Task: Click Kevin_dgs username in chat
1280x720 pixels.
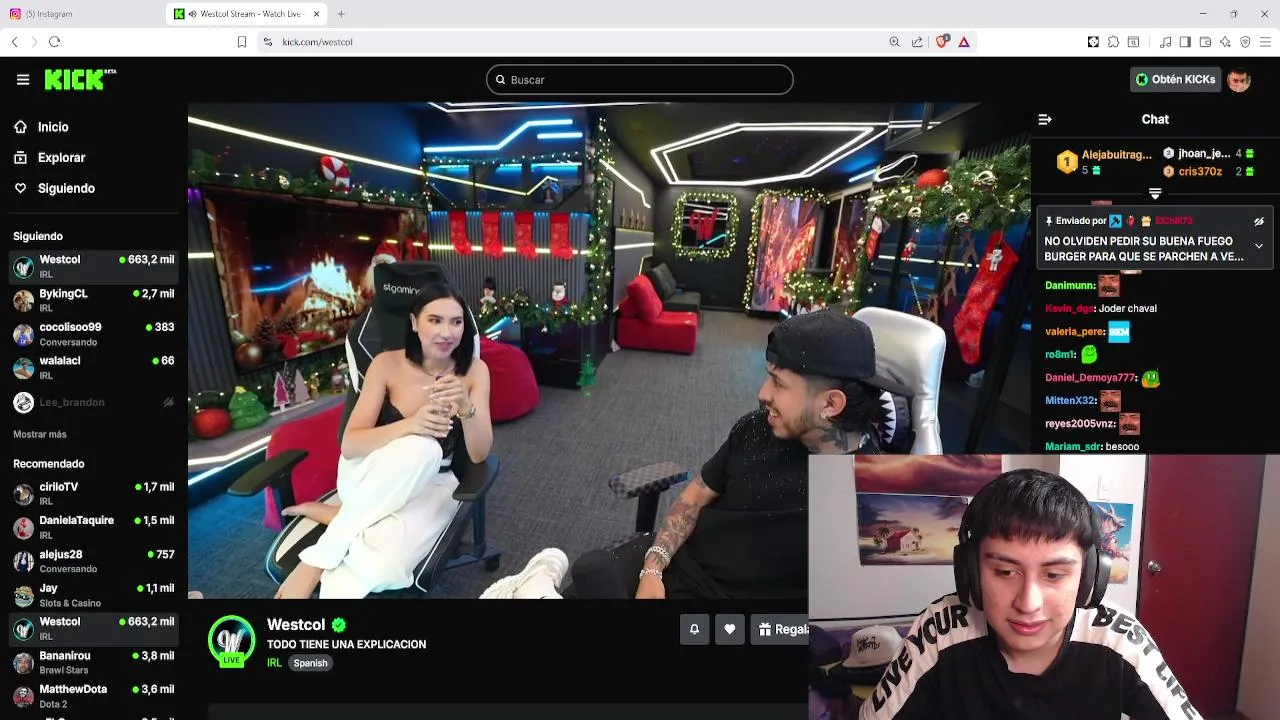Action: pyautogui.click(x=1070, y=309)
